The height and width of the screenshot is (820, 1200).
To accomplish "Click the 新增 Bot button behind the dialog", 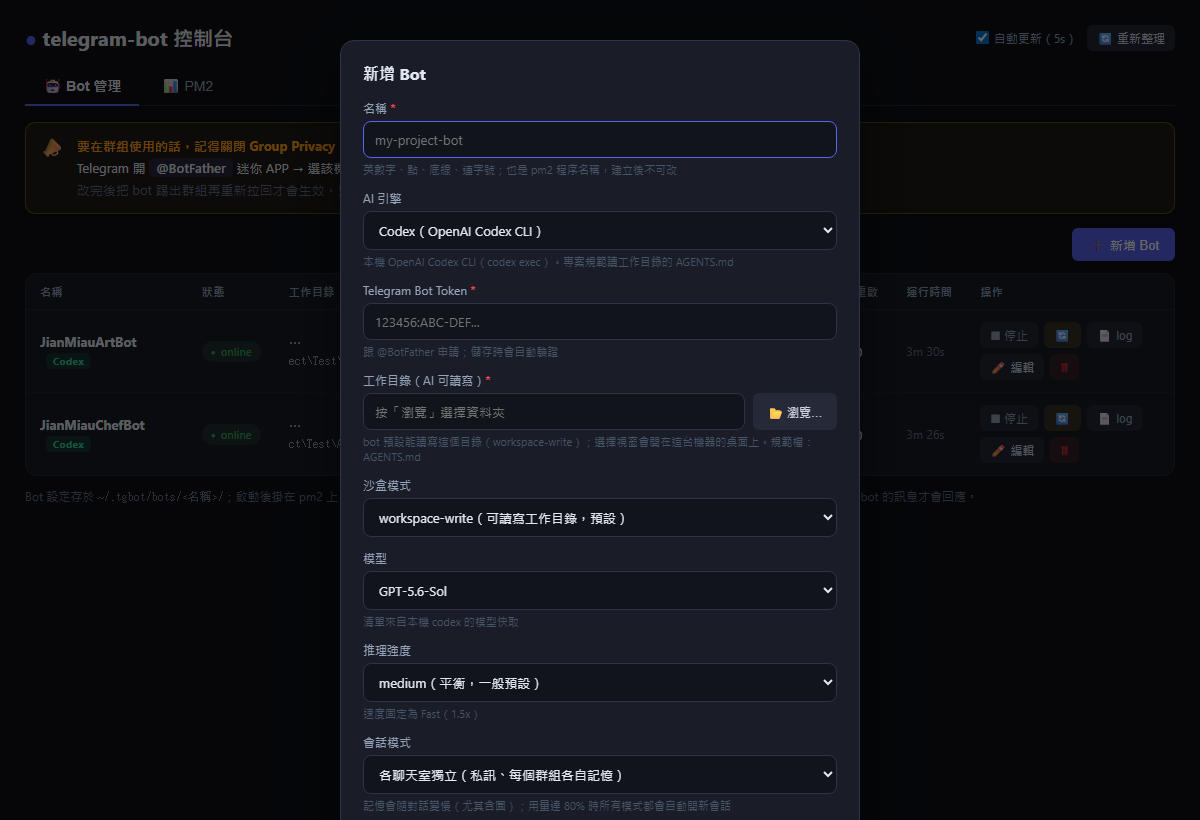I will click(x=1123, y=245).
